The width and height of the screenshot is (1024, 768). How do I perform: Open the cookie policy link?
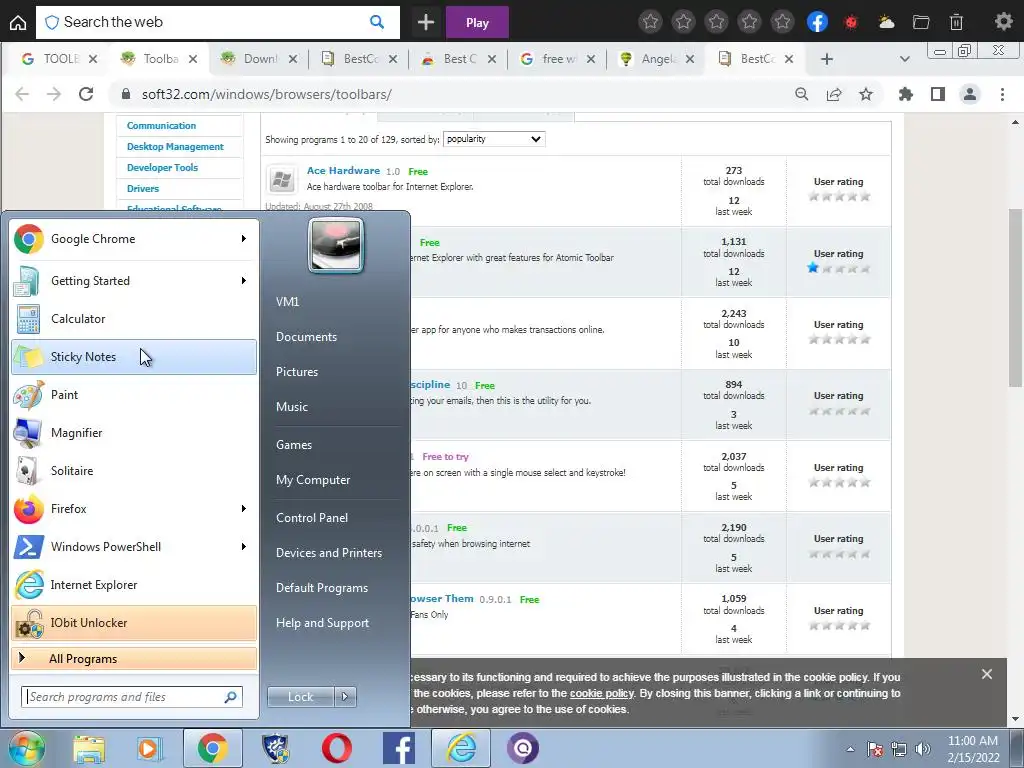(x=601, y=693)
